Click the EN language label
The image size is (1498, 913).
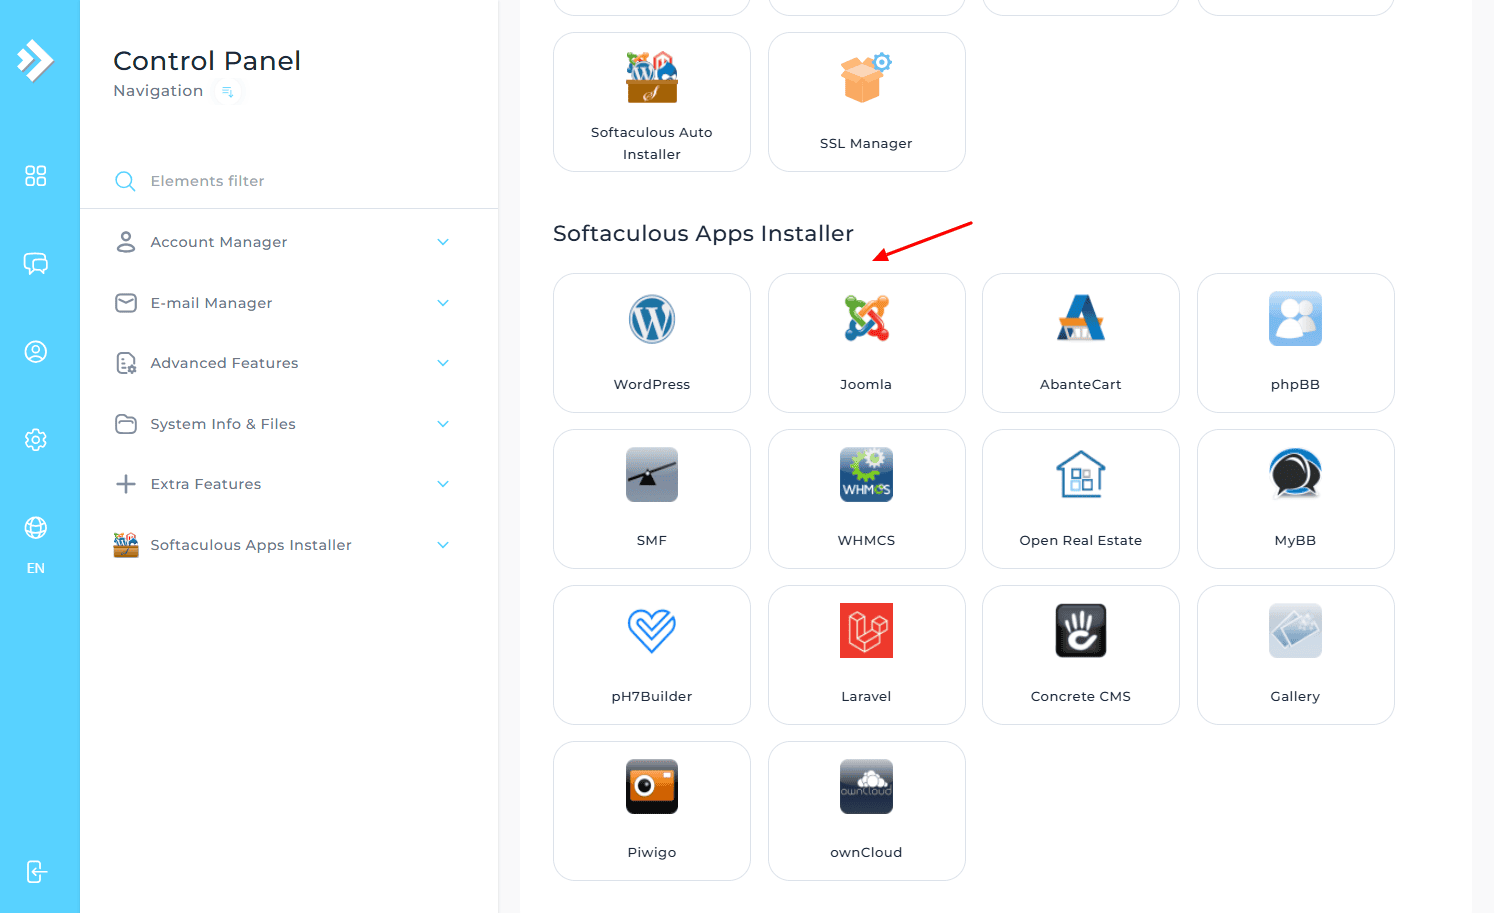point(36,568)
